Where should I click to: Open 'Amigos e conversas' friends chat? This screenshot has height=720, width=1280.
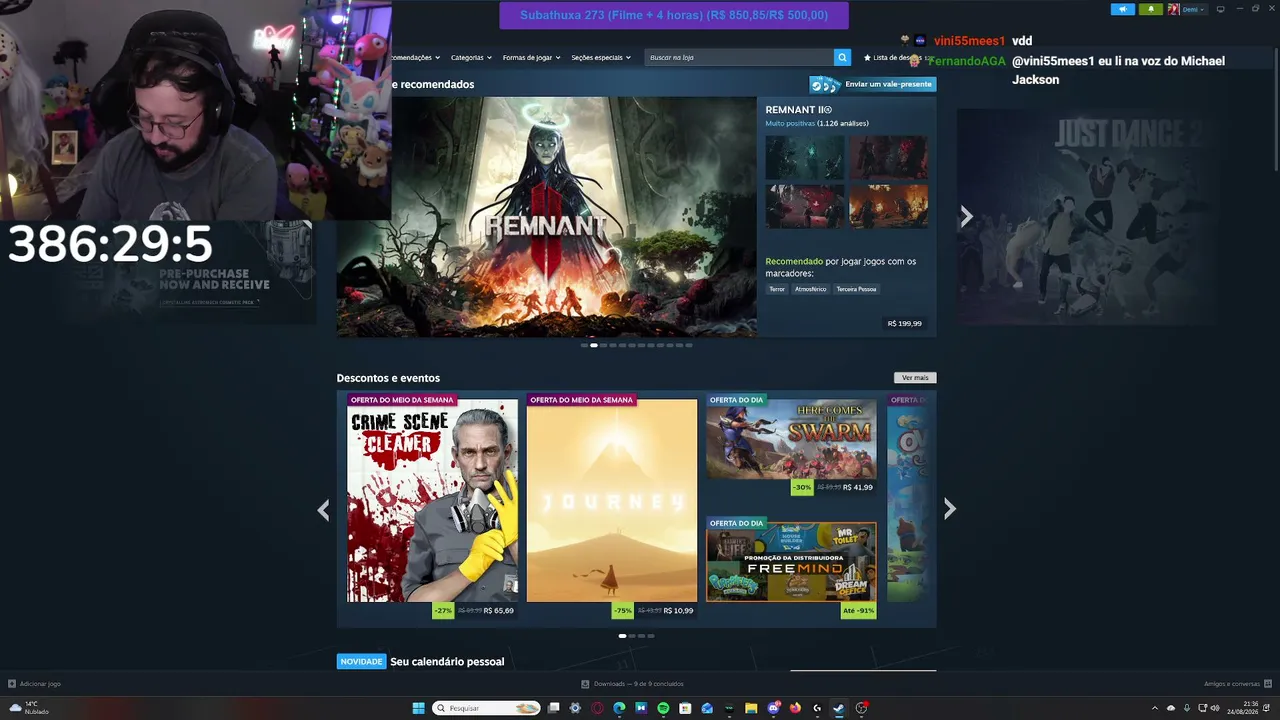(1237, 684)
